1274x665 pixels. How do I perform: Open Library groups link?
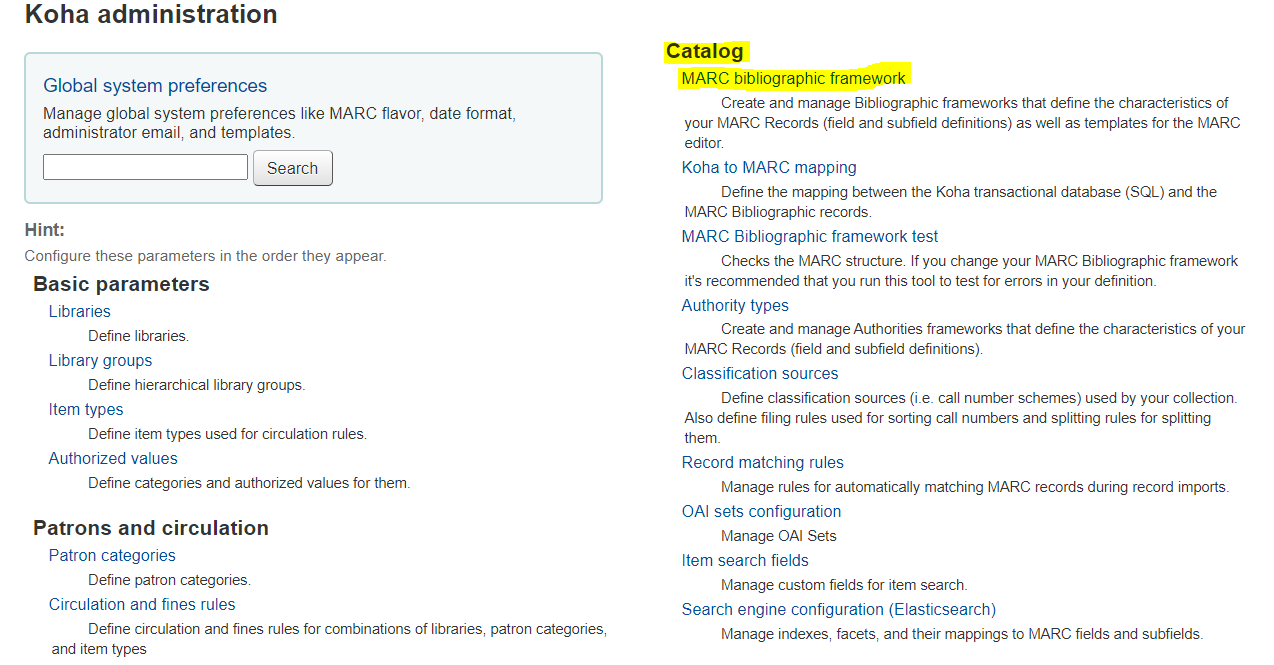tap(101, 361)
